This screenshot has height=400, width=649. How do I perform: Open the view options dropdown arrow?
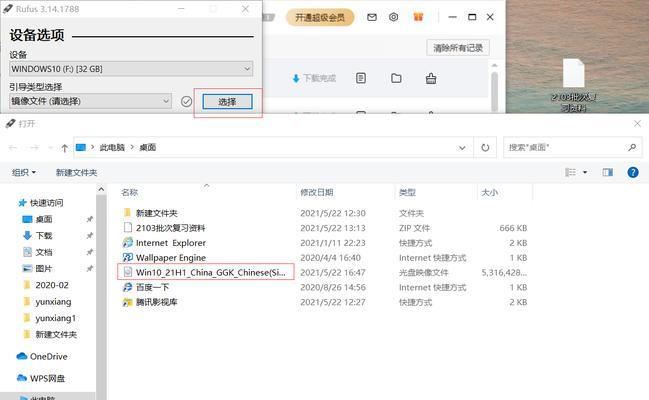(585, 172)
